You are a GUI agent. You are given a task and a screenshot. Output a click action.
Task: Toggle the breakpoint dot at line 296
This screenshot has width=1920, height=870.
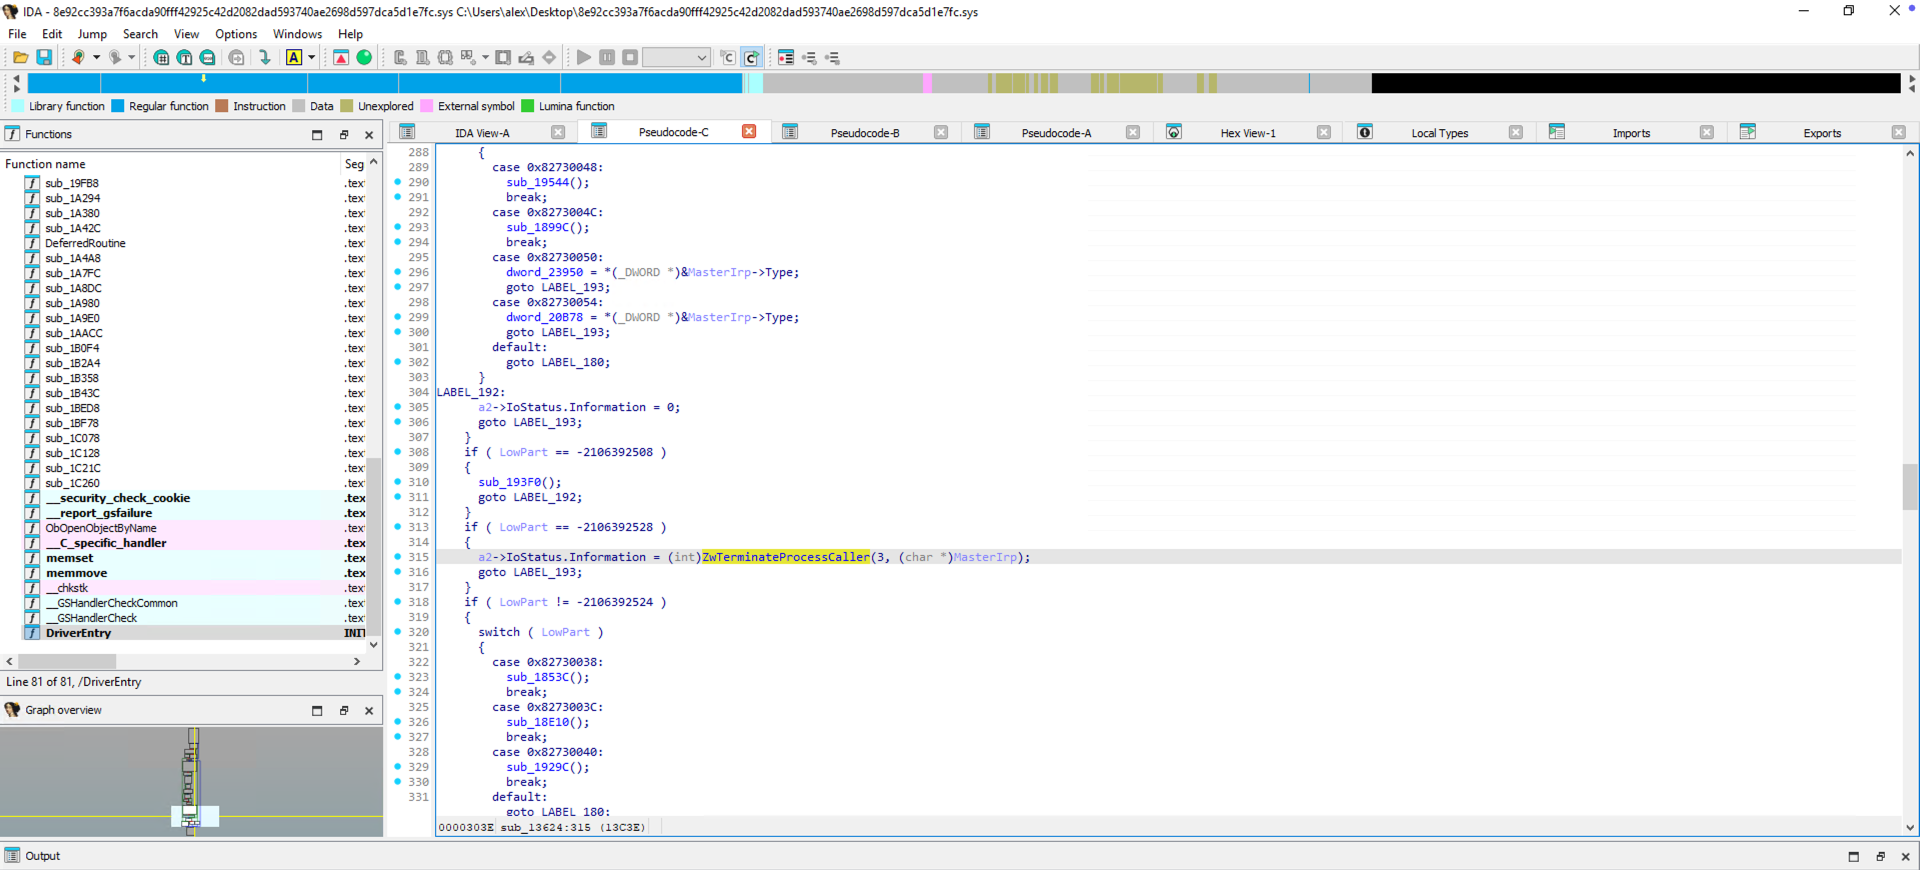(x=398, y=272)
